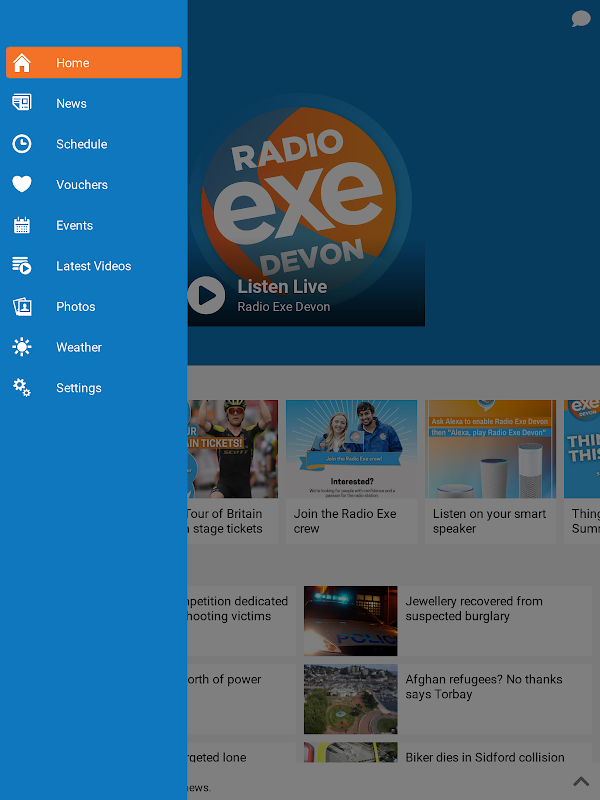Click the Weather sun icon

(x=21, y=347)
